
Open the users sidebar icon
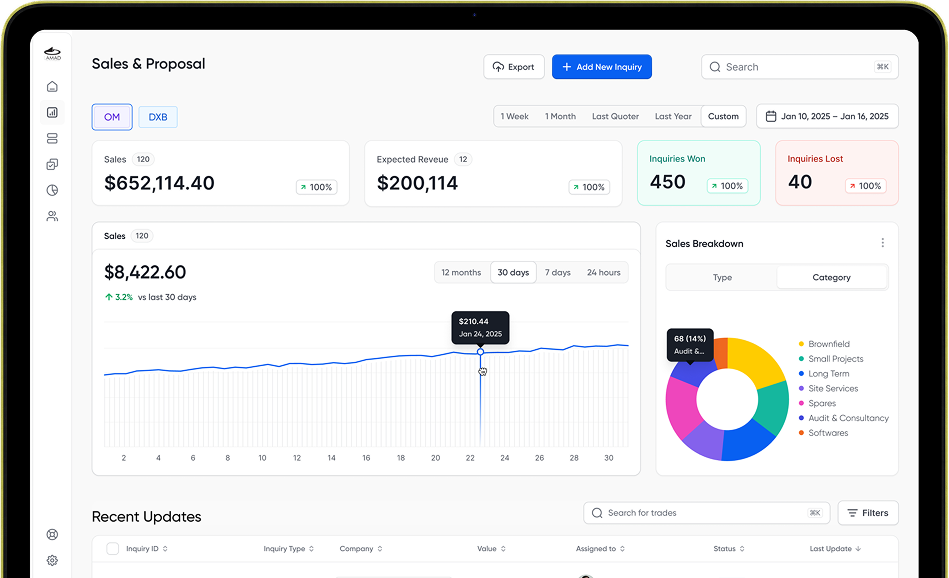point(52,216)
